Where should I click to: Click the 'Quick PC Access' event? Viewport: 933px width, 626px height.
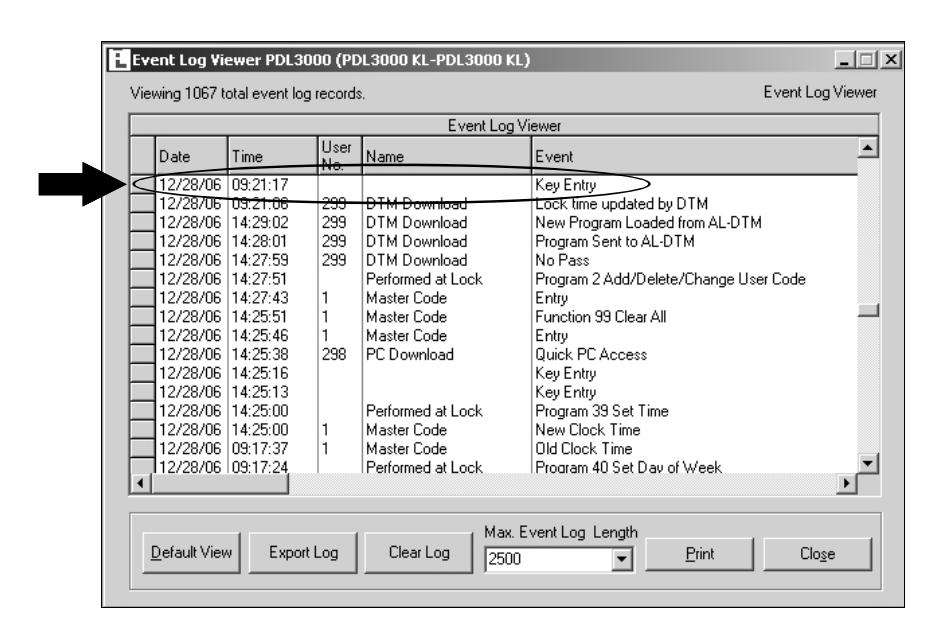[591, 355]
